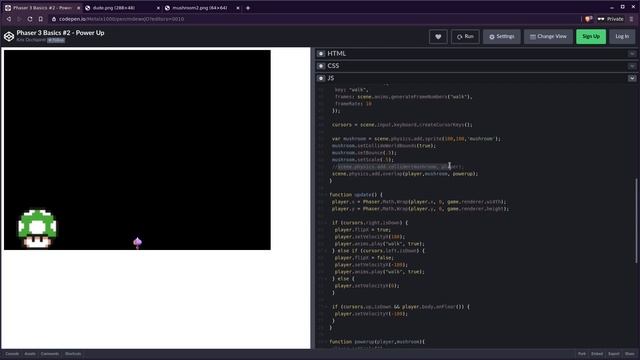Click the Private window indicator

pos(611,19)
